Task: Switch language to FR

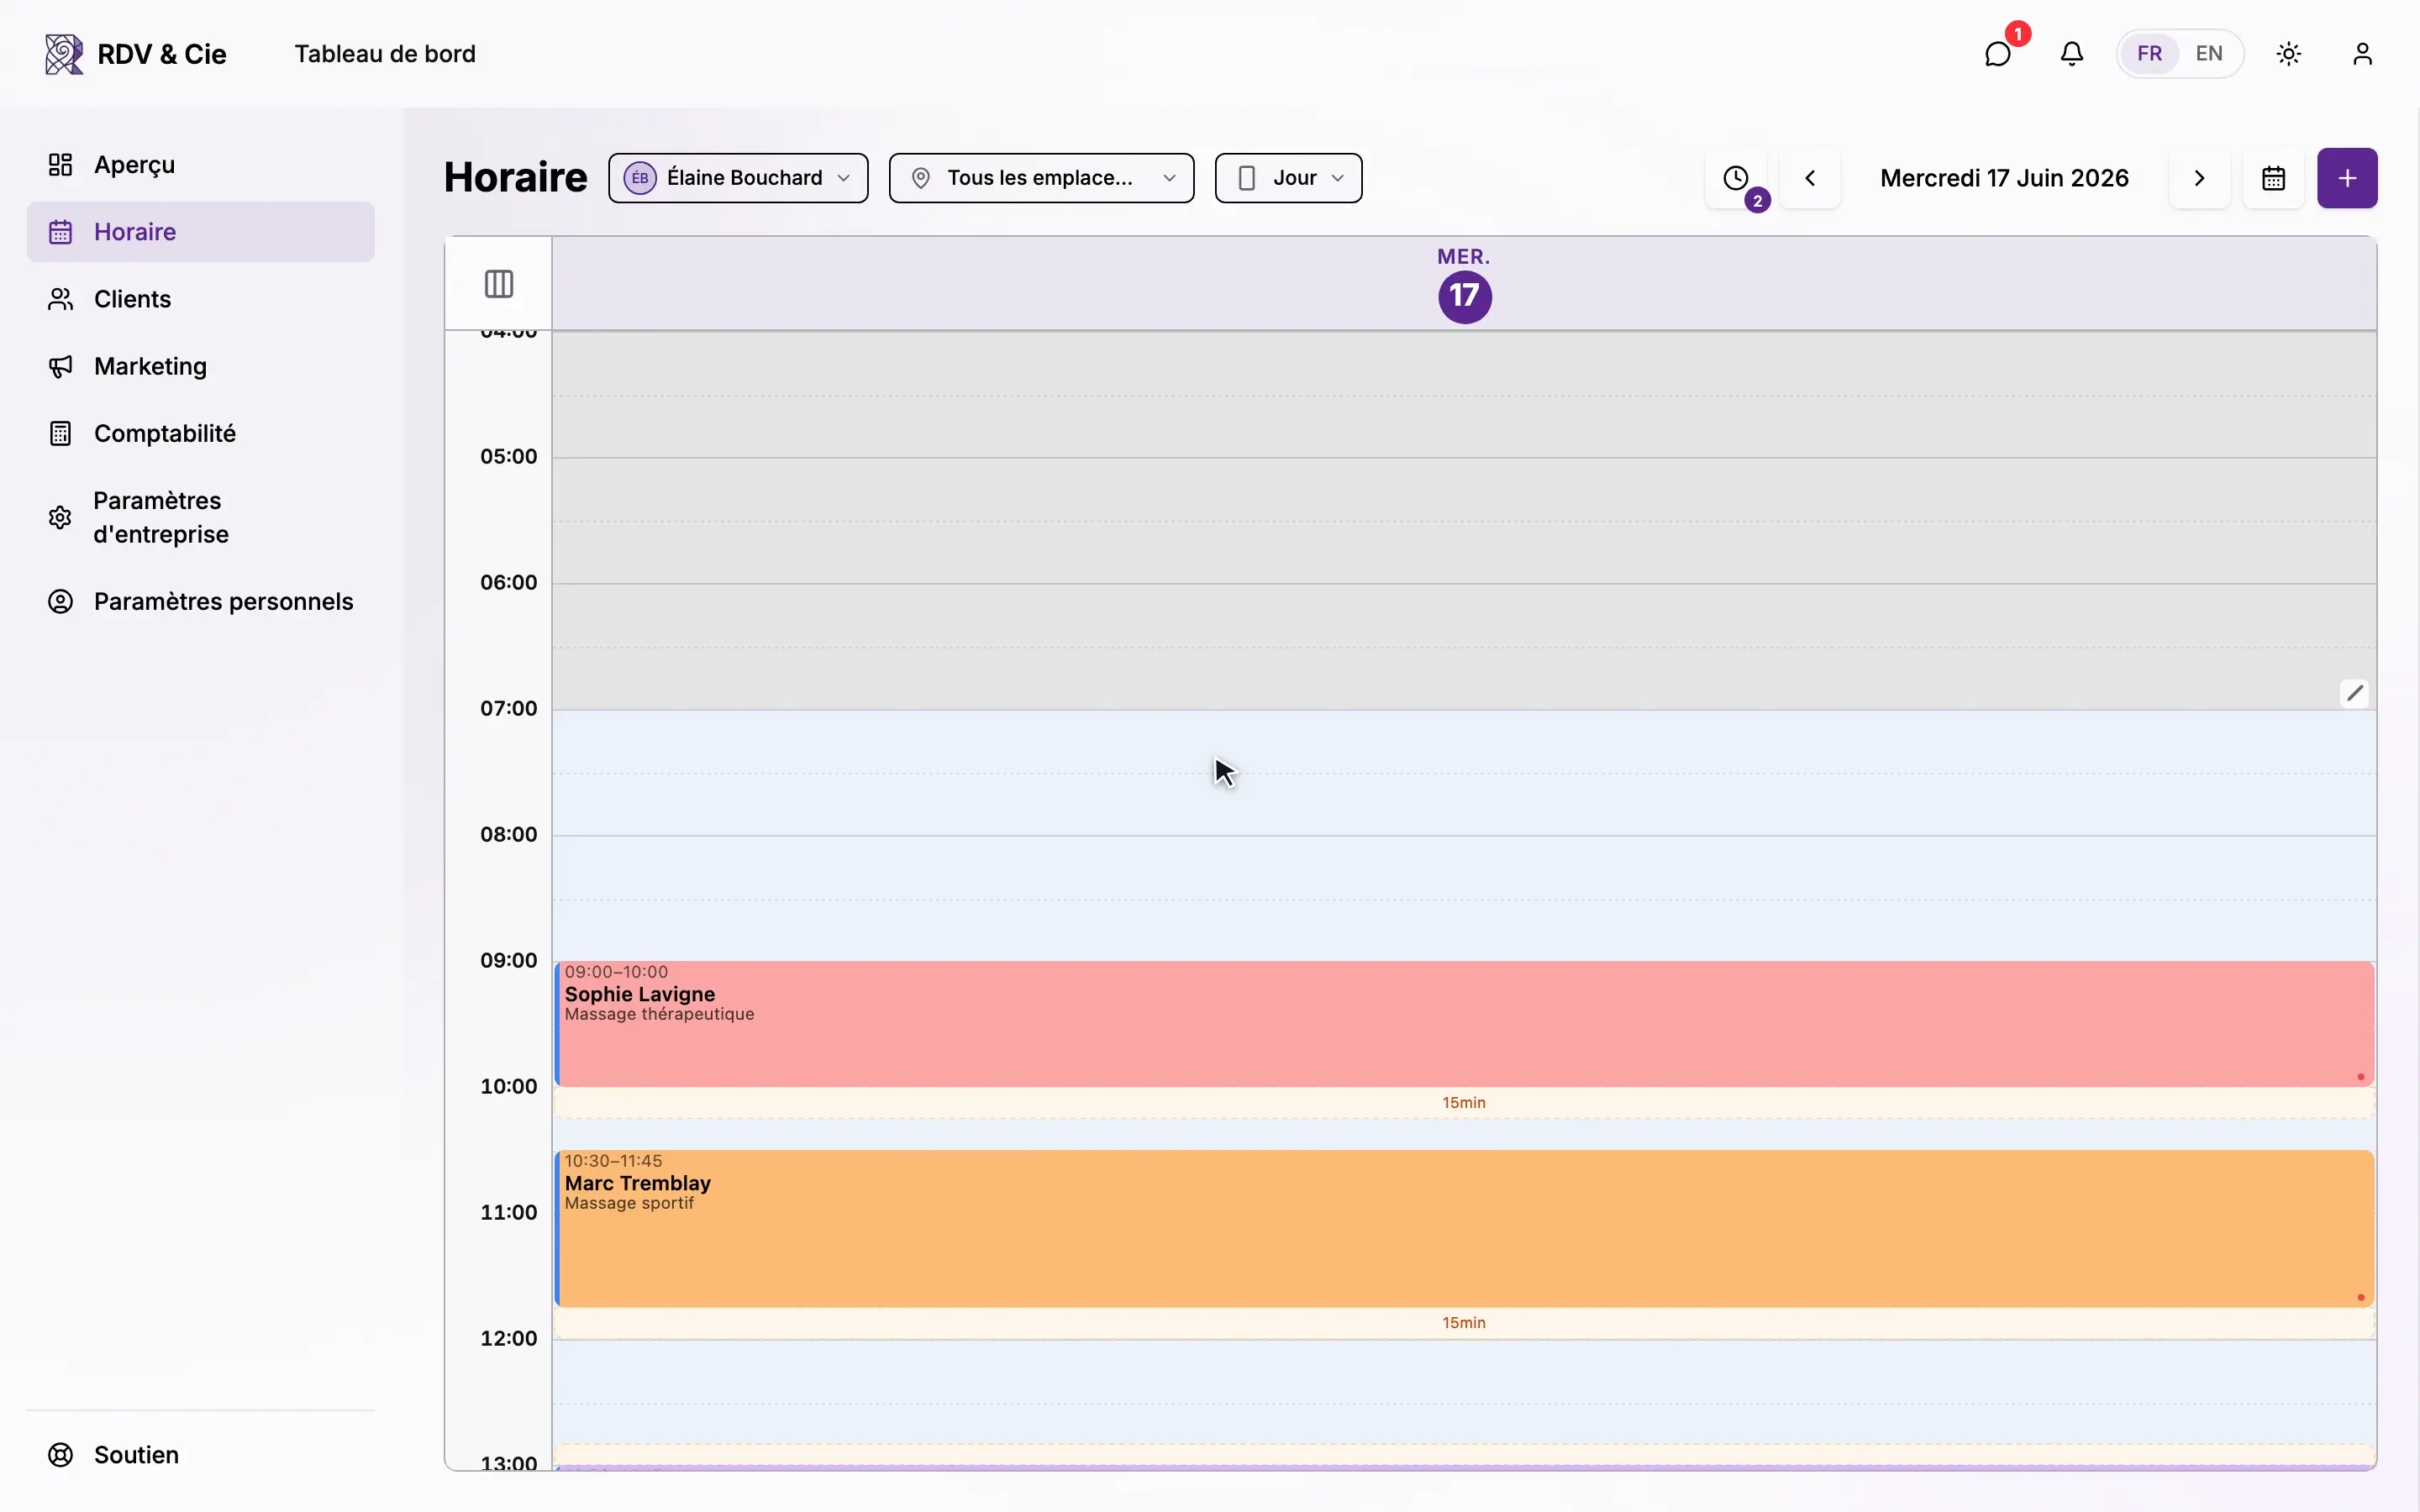Action: click(x=2149, y=54)
